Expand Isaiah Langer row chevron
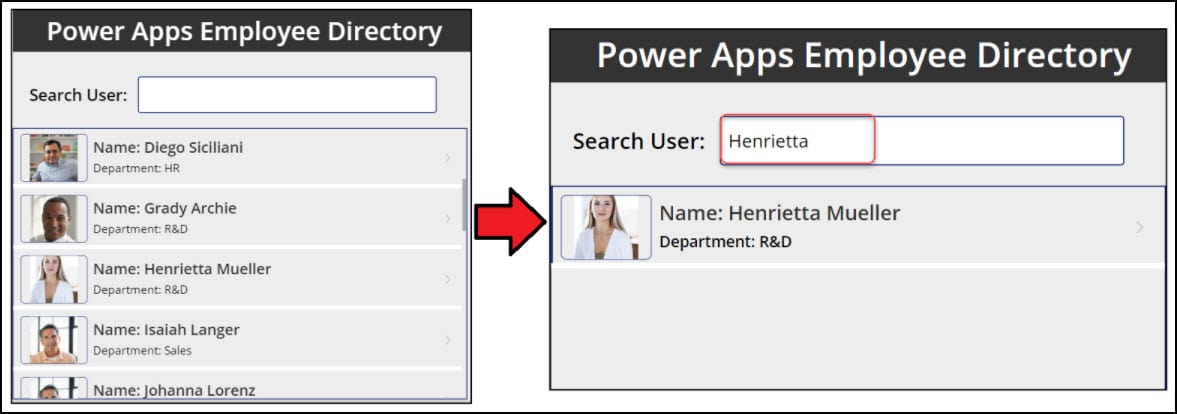 (x=447, y=340)
